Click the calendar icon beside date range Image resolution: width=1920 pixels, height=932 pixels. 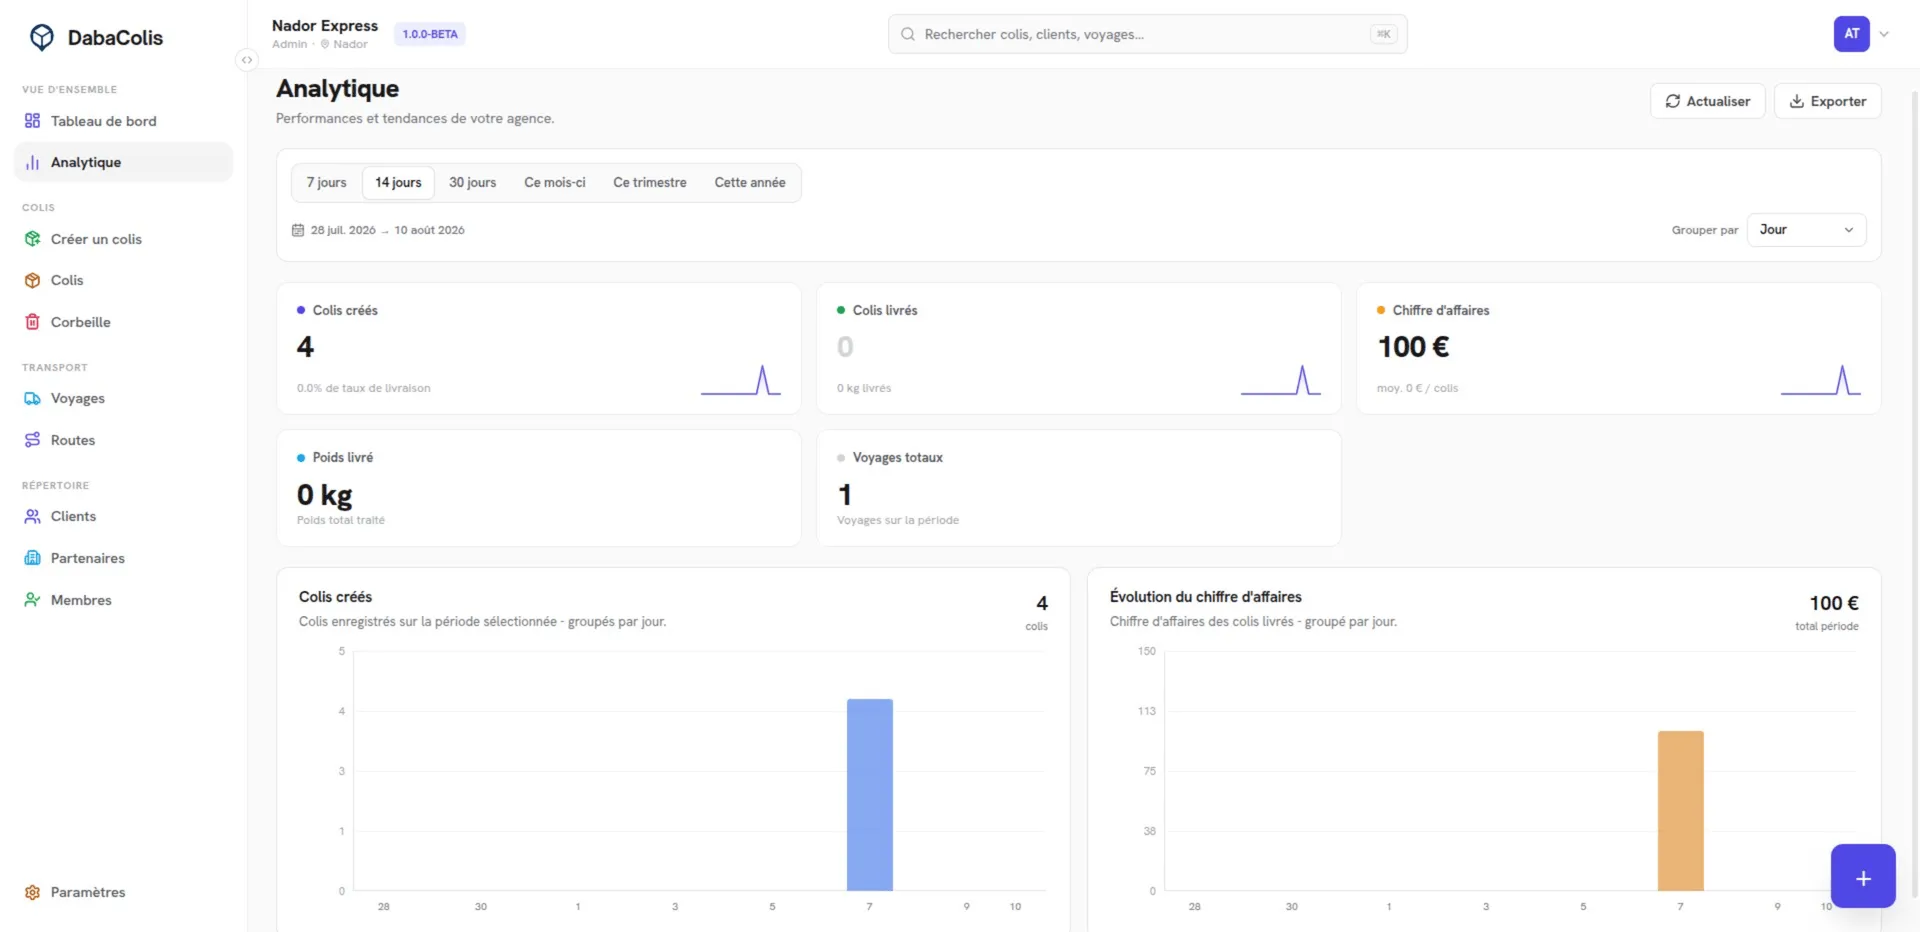tap(298, 230)
